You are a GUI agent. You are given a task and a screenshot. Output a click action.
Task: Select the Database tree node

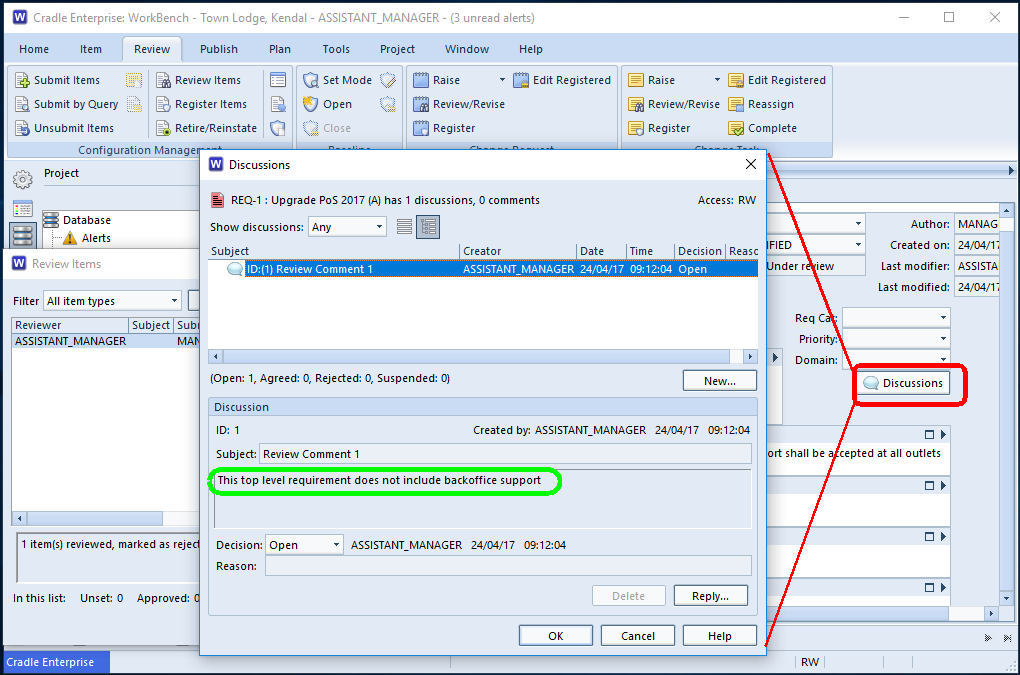(87, 220)
